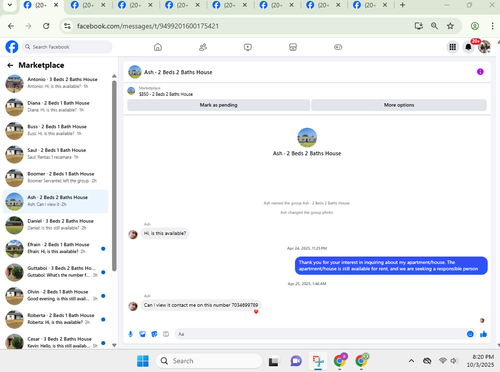Open the volume icon in system tray
Viewport: 500px width, 372px height.
click(453, 361)
